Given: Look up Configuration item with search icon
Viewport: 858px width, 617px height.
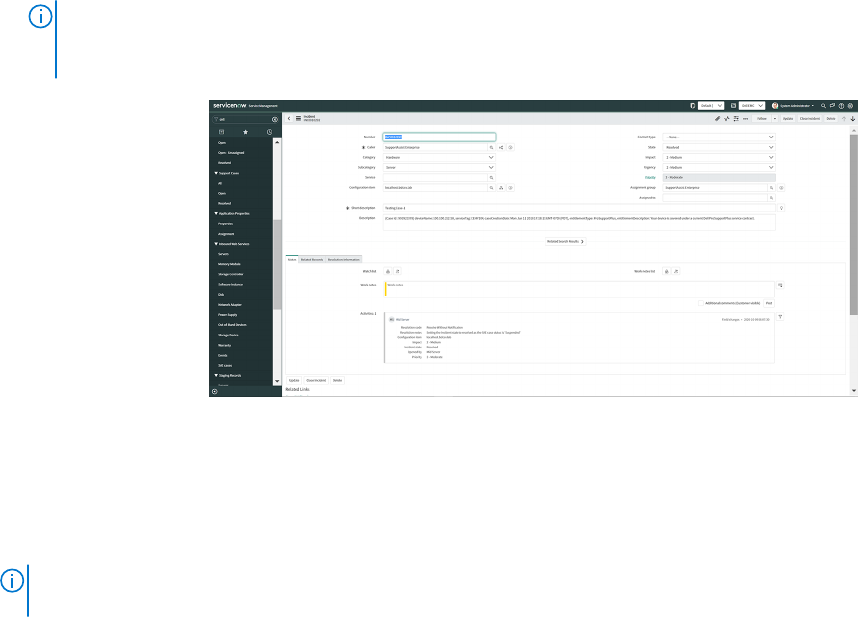Looking at the screenshot, I should pos(491,188).
